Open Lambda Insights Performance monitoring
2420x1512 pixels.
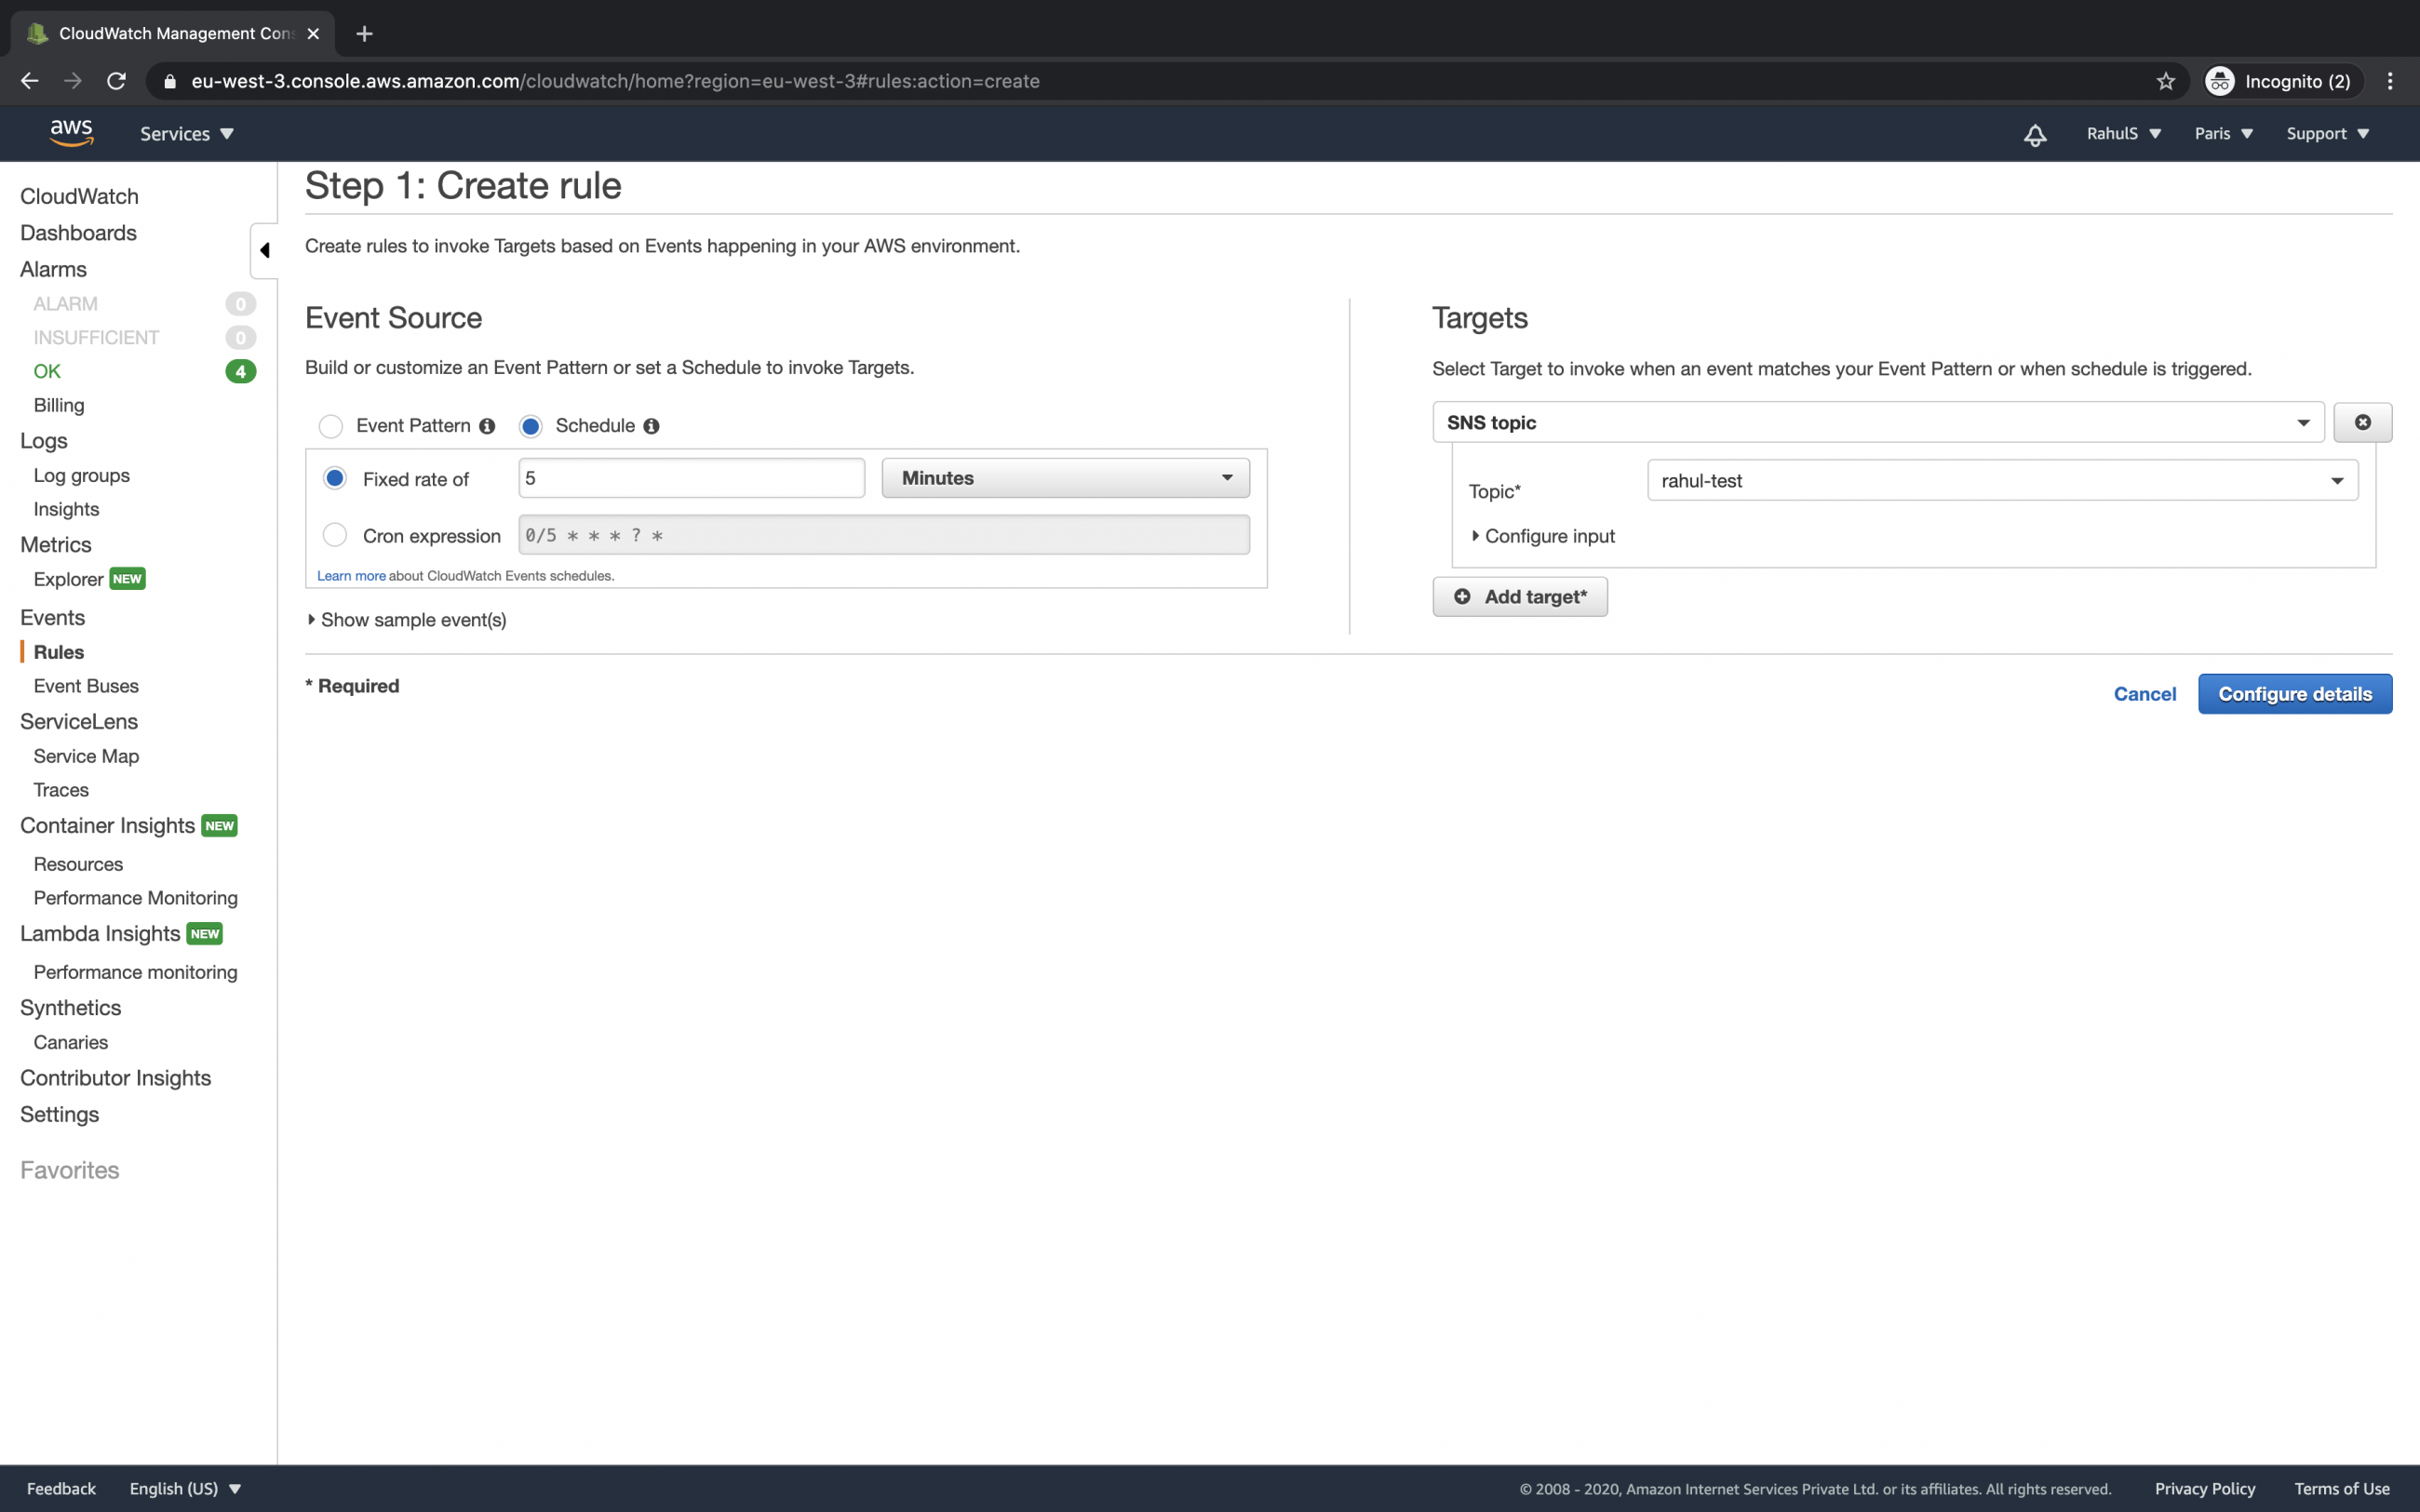click(135, 972)
